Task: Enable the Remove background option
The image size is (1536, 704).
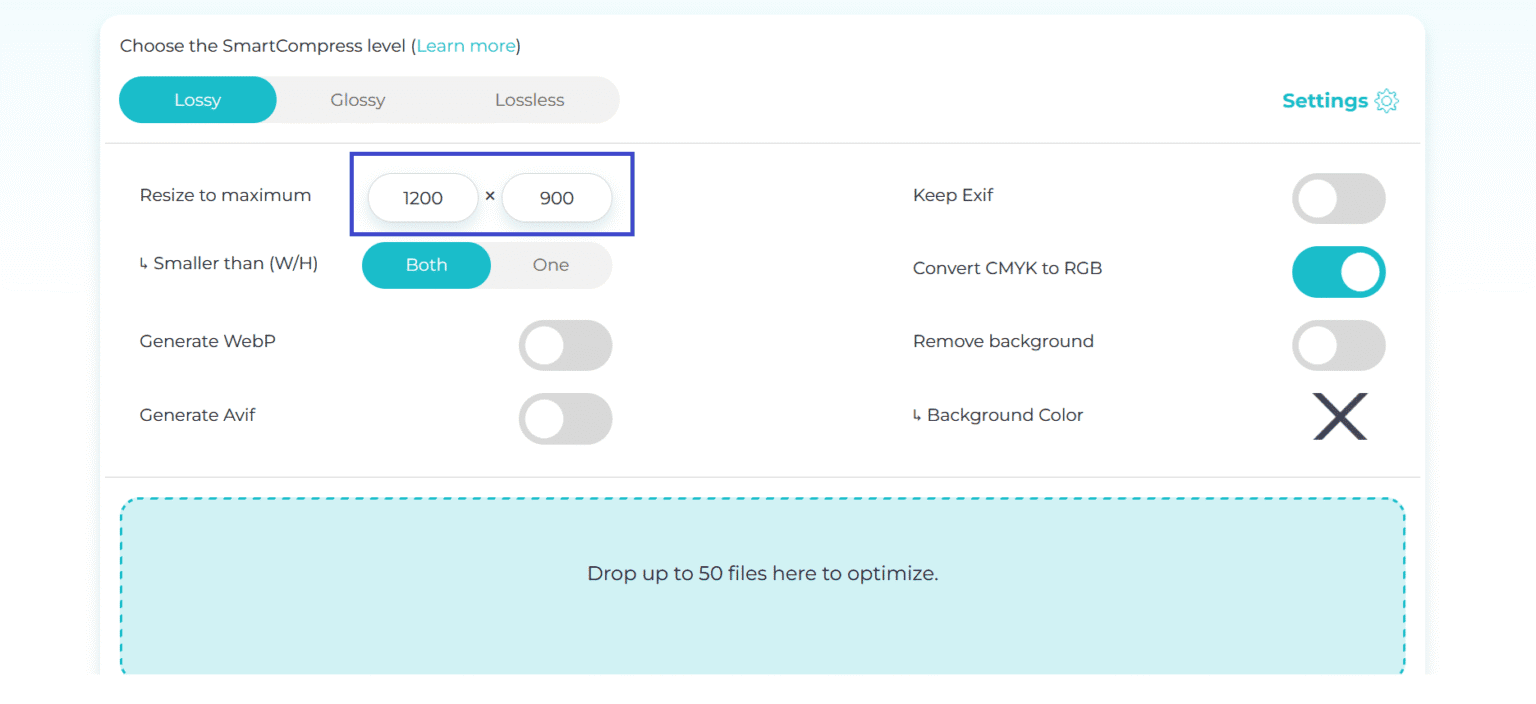Action: click(x=1339, y=345)
